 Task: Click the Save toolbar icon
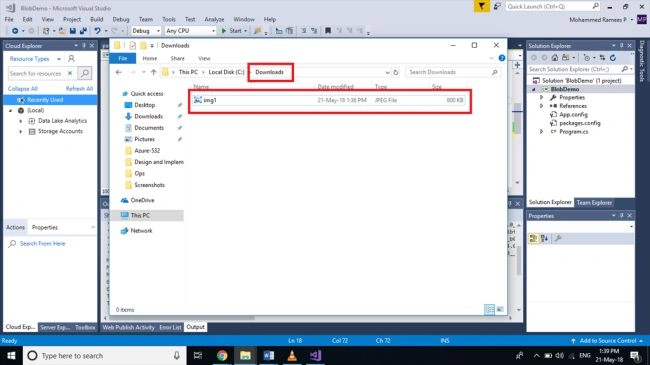pos(73,31)
